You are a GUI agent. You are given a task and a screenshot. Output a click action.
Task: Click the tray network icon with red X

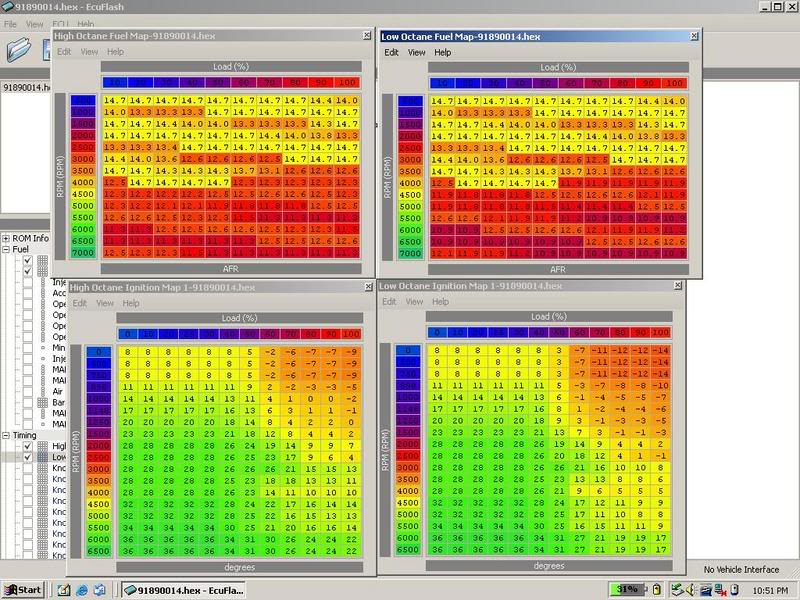[720, 590]
